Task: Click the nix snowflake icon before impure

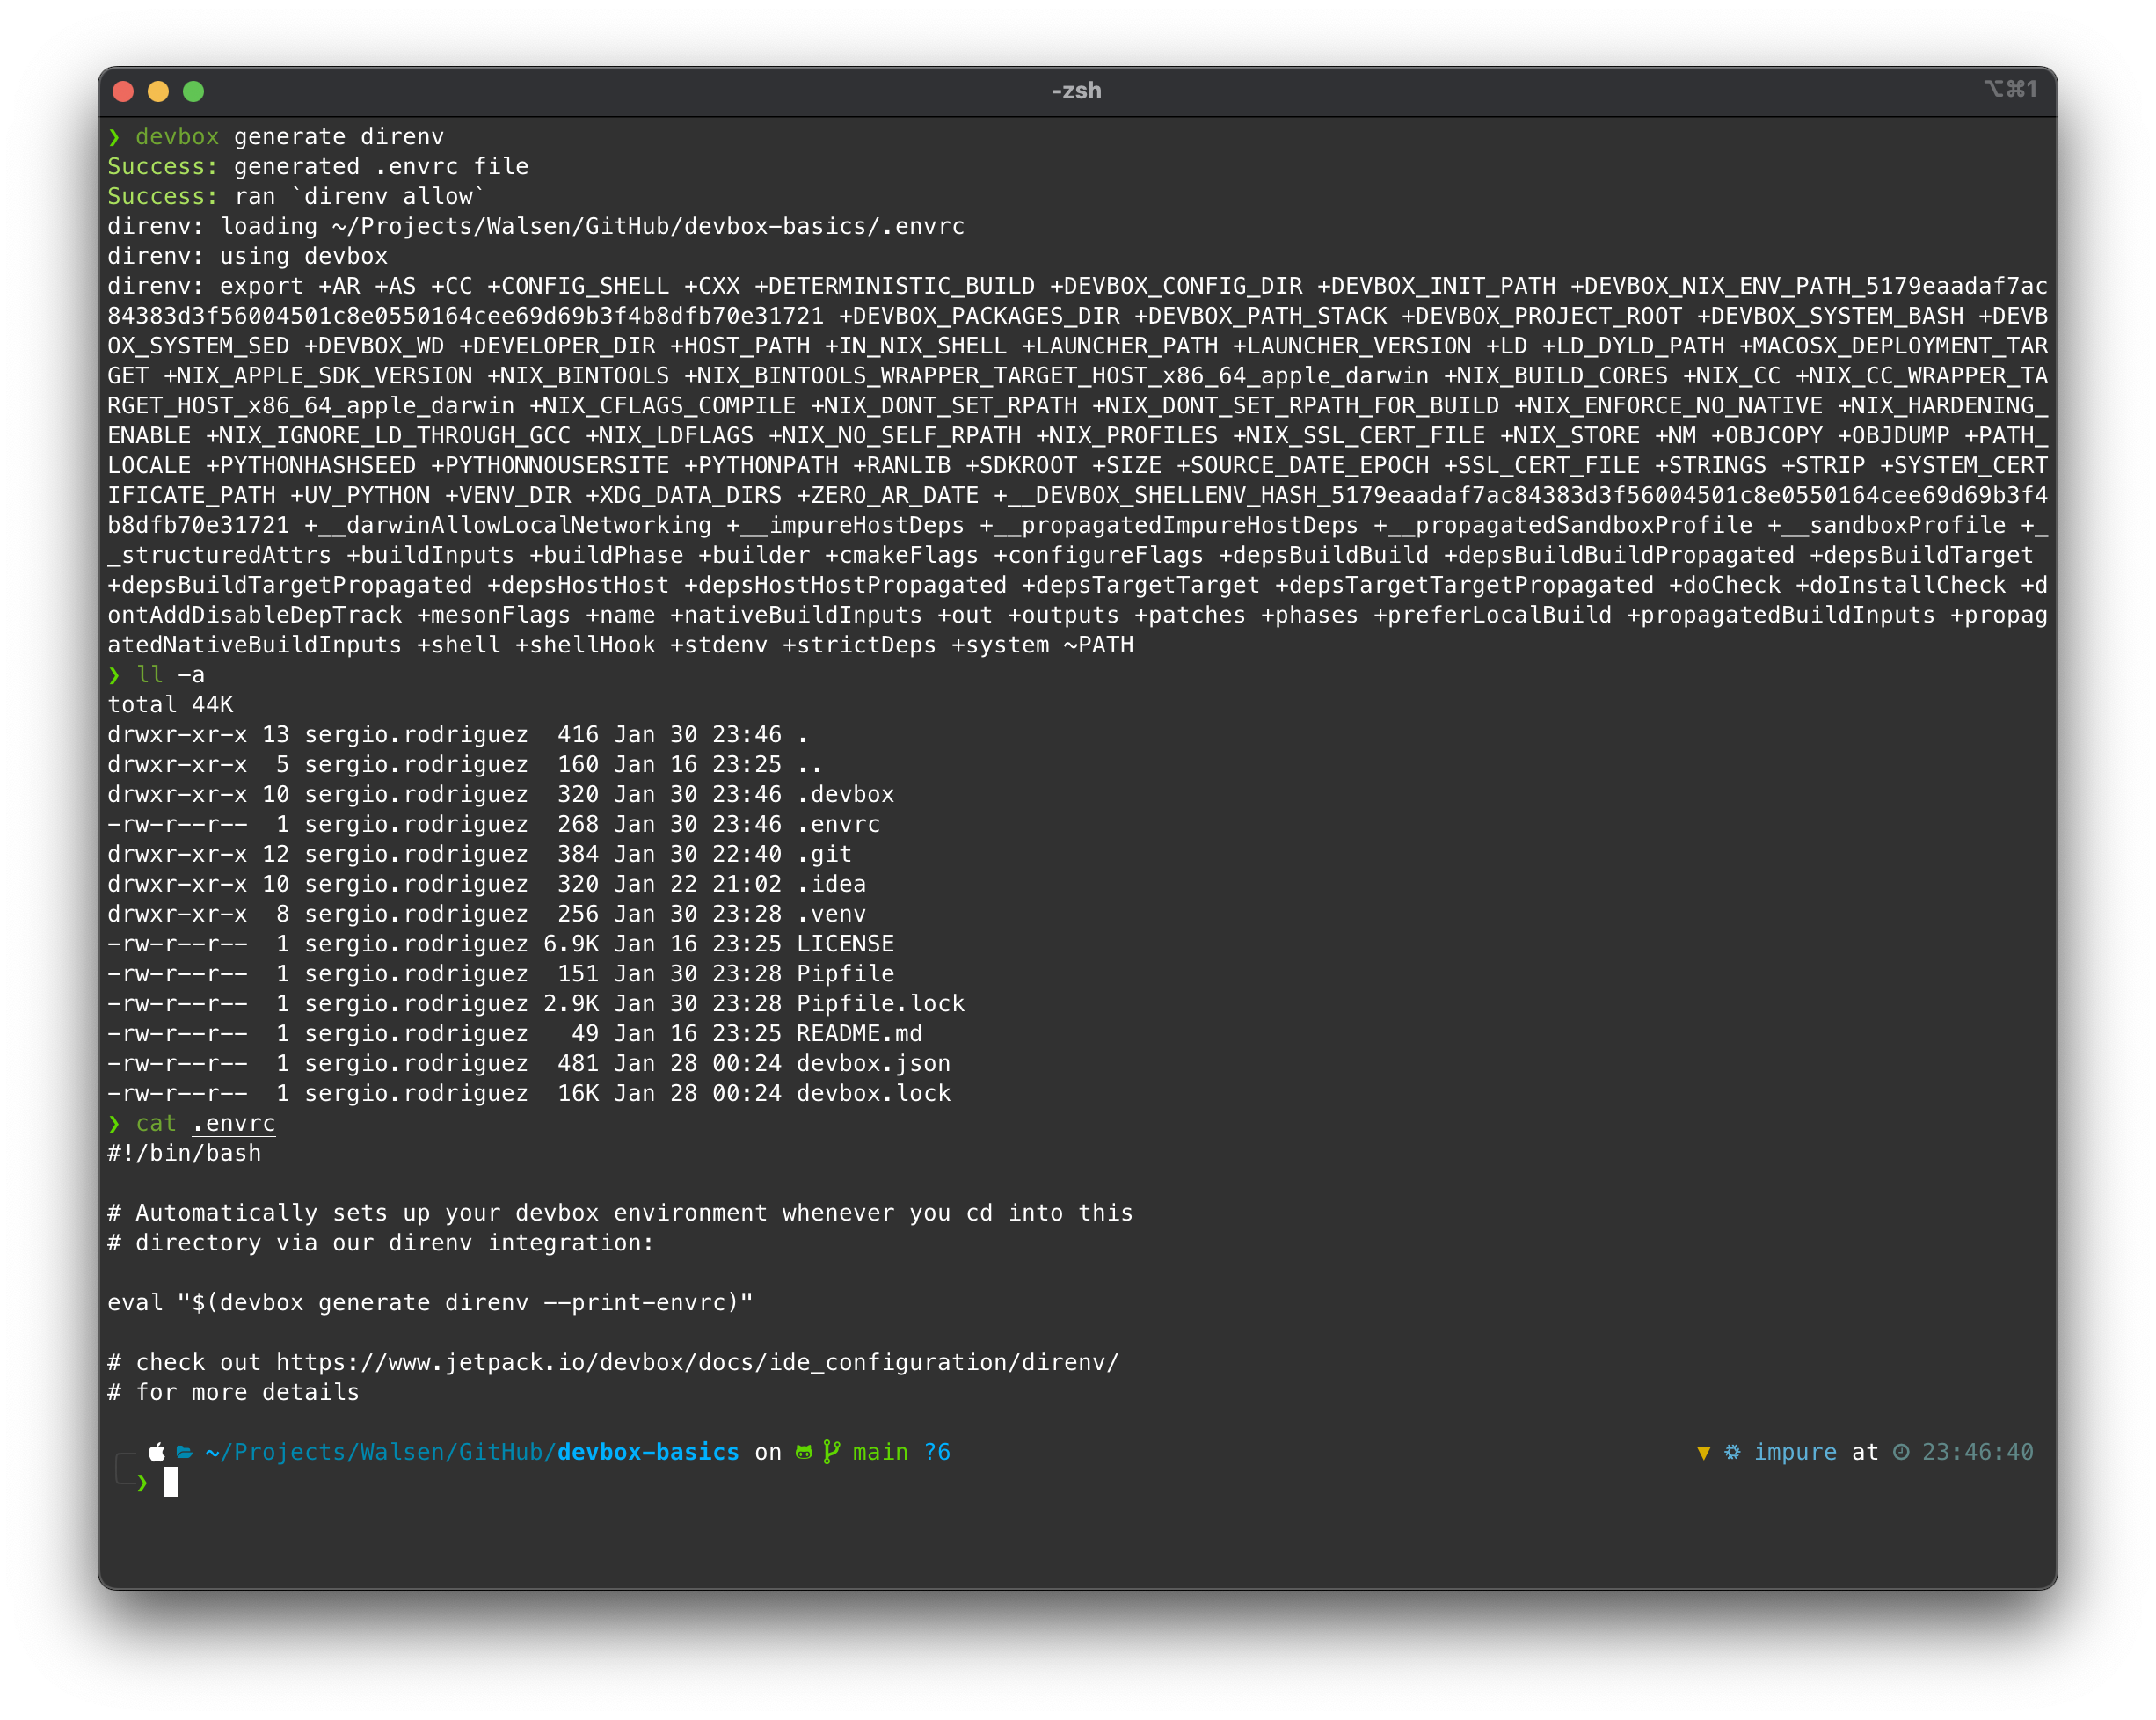Action: coord(1732,1452)
